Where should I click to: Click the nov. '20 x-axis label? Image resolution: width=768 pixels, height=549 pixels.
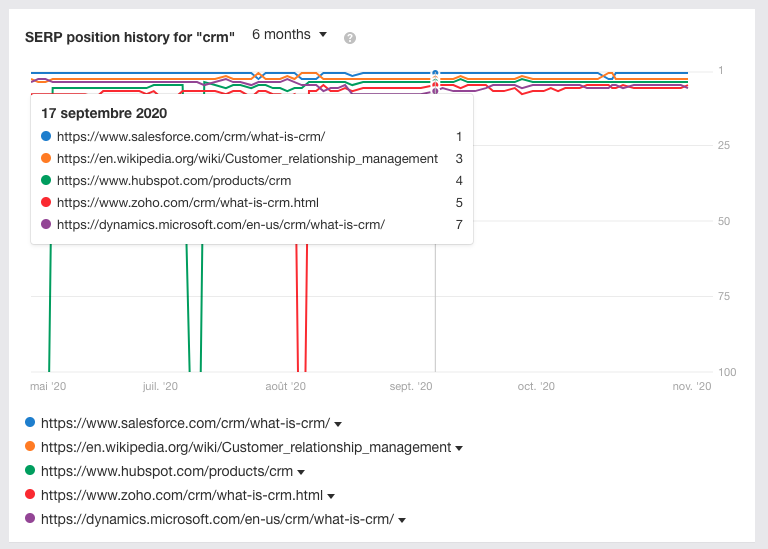point(692,386)
